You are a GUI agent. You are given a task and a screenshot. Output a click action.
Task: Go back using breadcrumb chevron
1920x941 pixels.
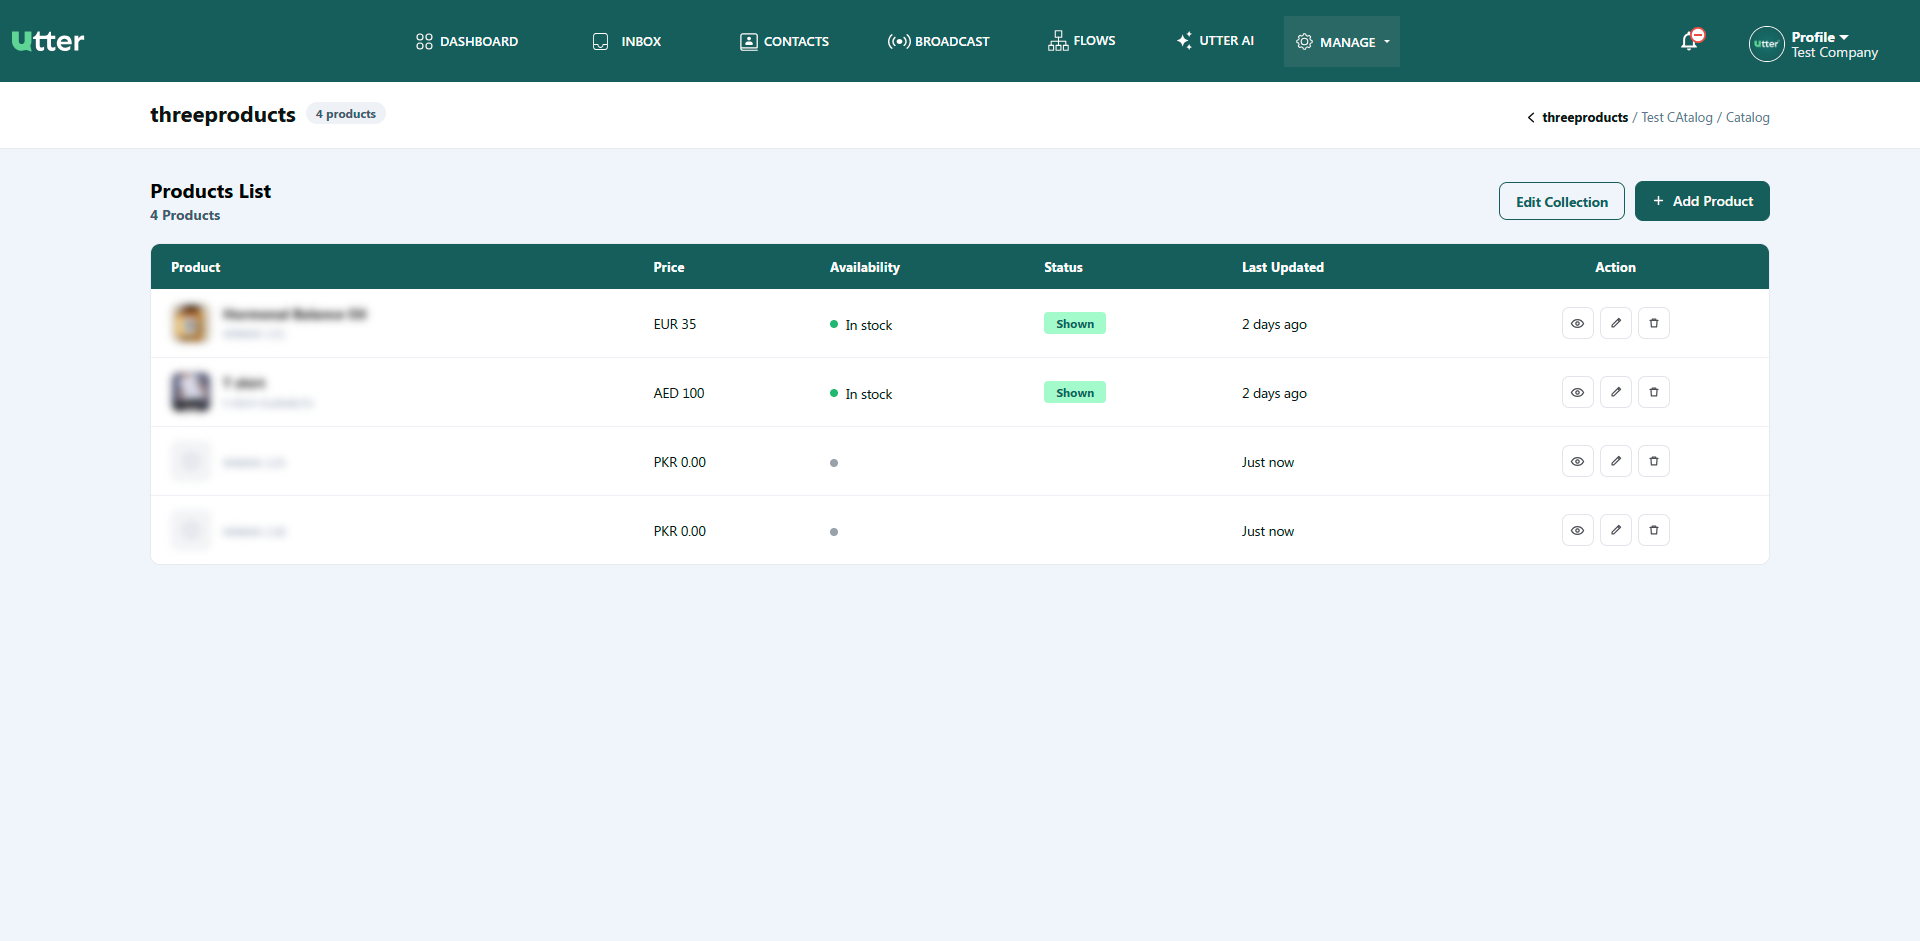coord(1531,118)
